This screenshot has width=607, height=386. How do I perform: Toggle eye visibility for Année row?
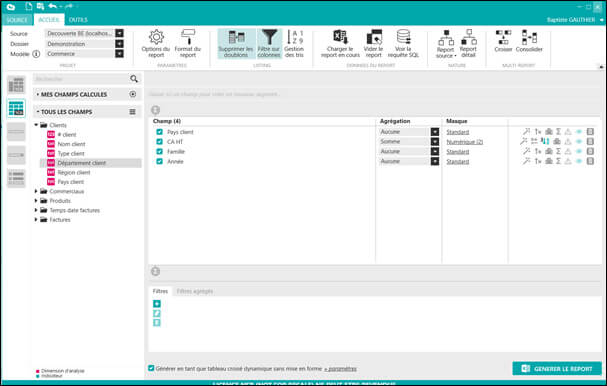579,161
